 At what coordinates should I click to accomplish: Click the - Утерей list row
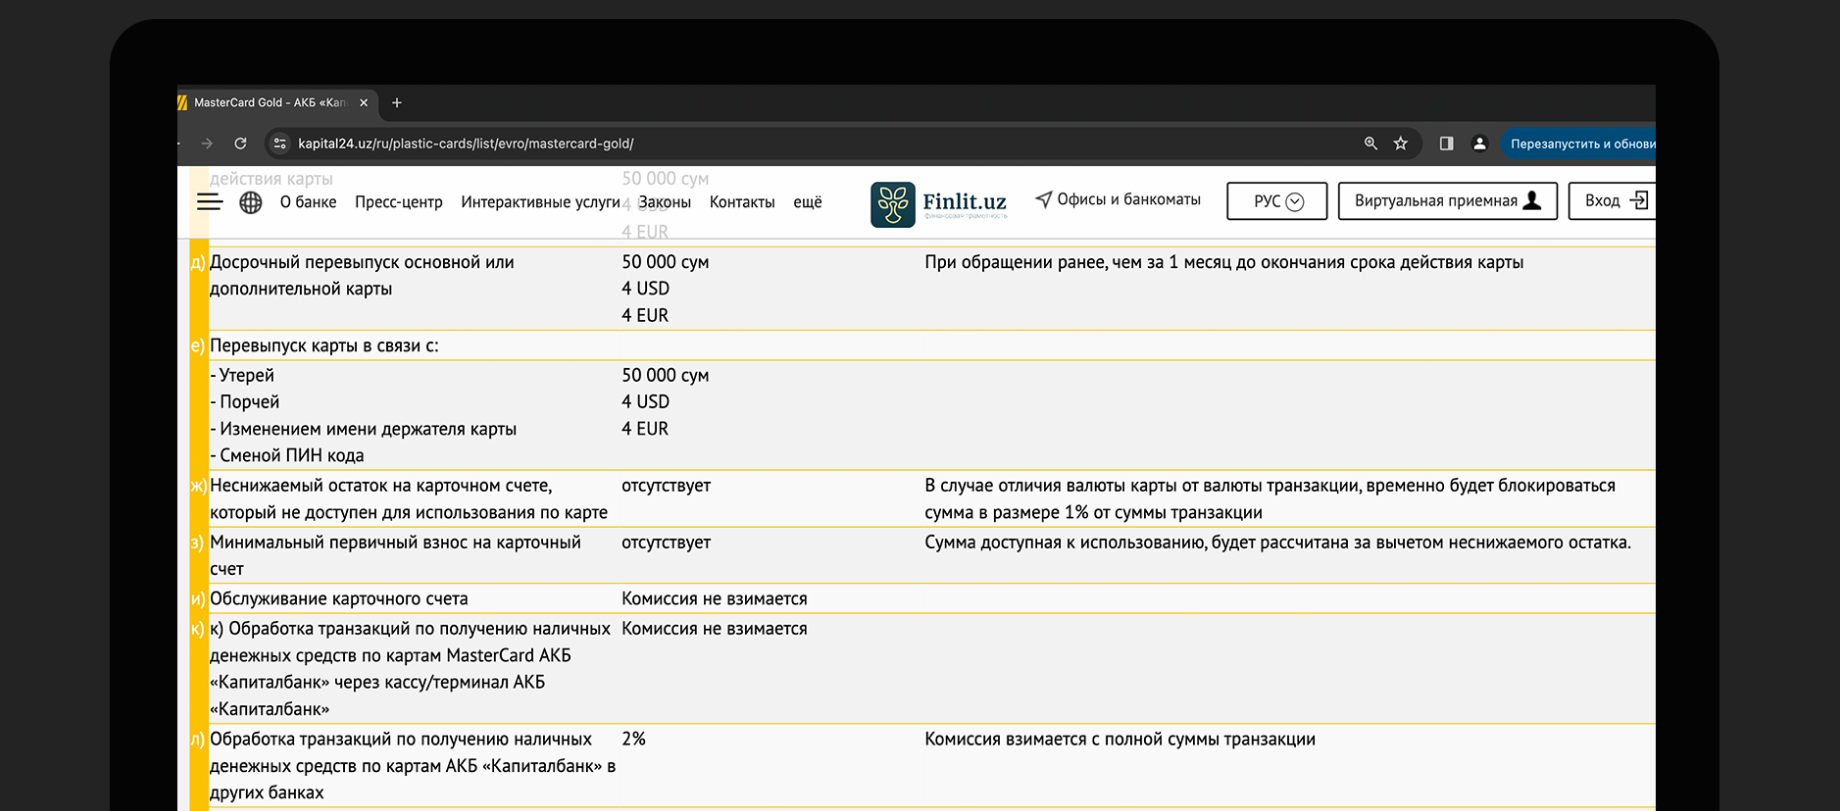point(242,376)
